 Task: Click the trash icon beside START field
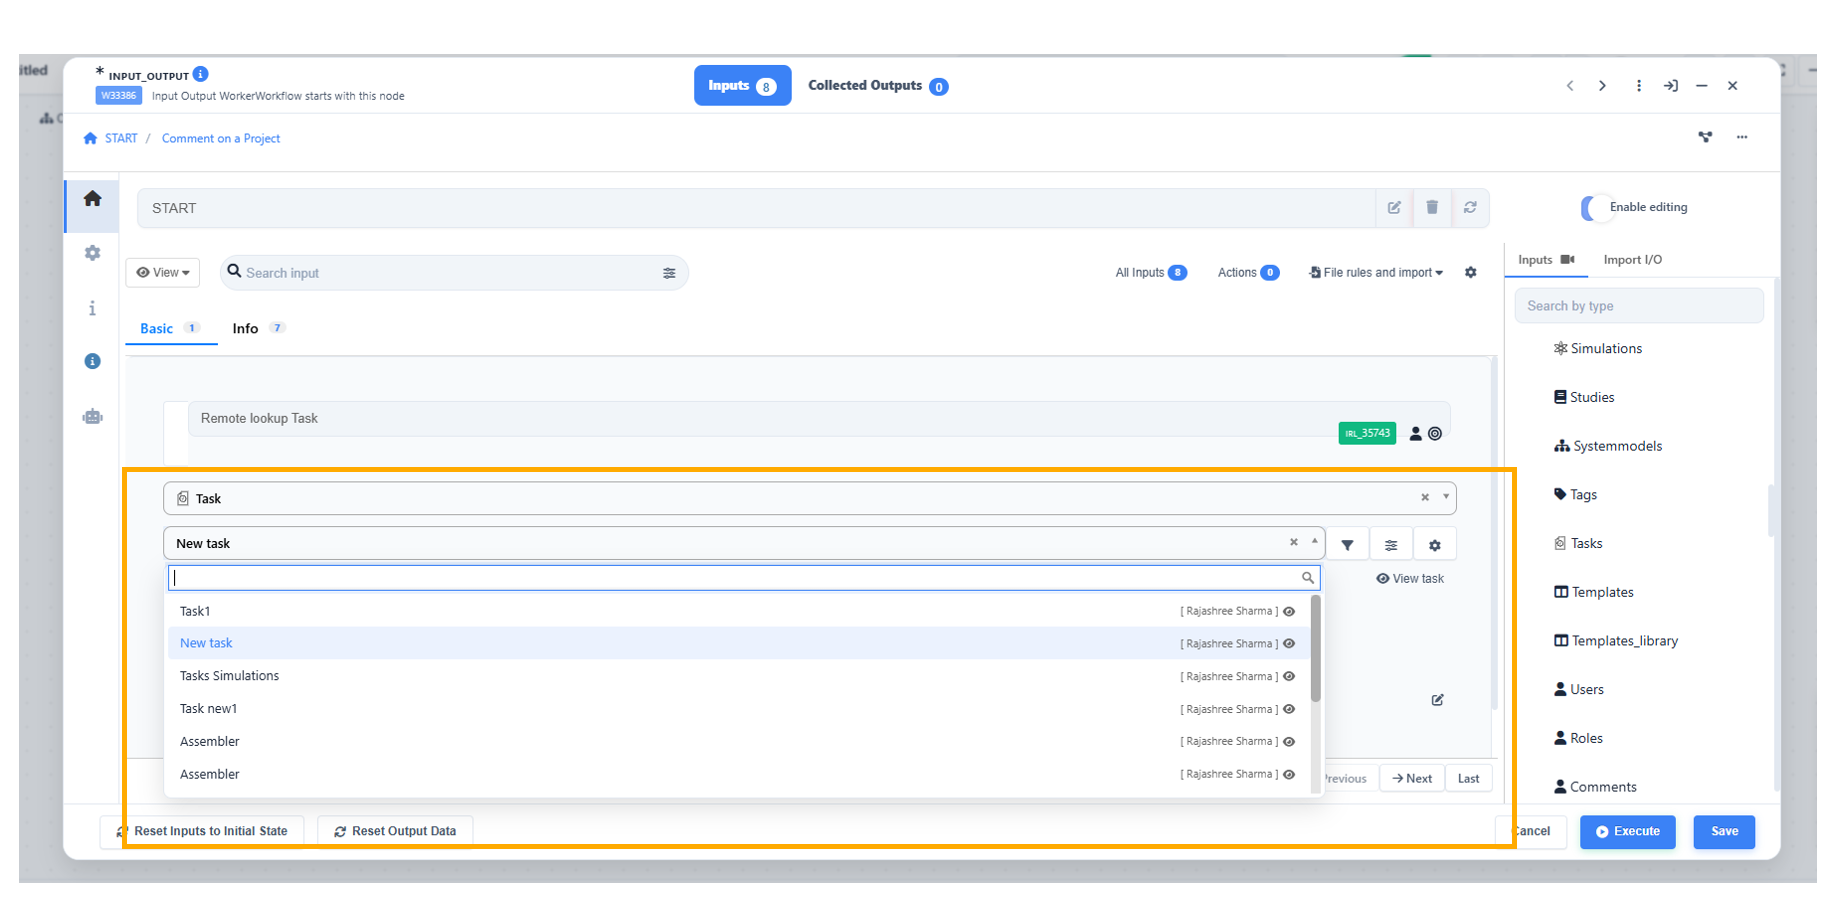pyautogui.click(x=1432, y=208)
